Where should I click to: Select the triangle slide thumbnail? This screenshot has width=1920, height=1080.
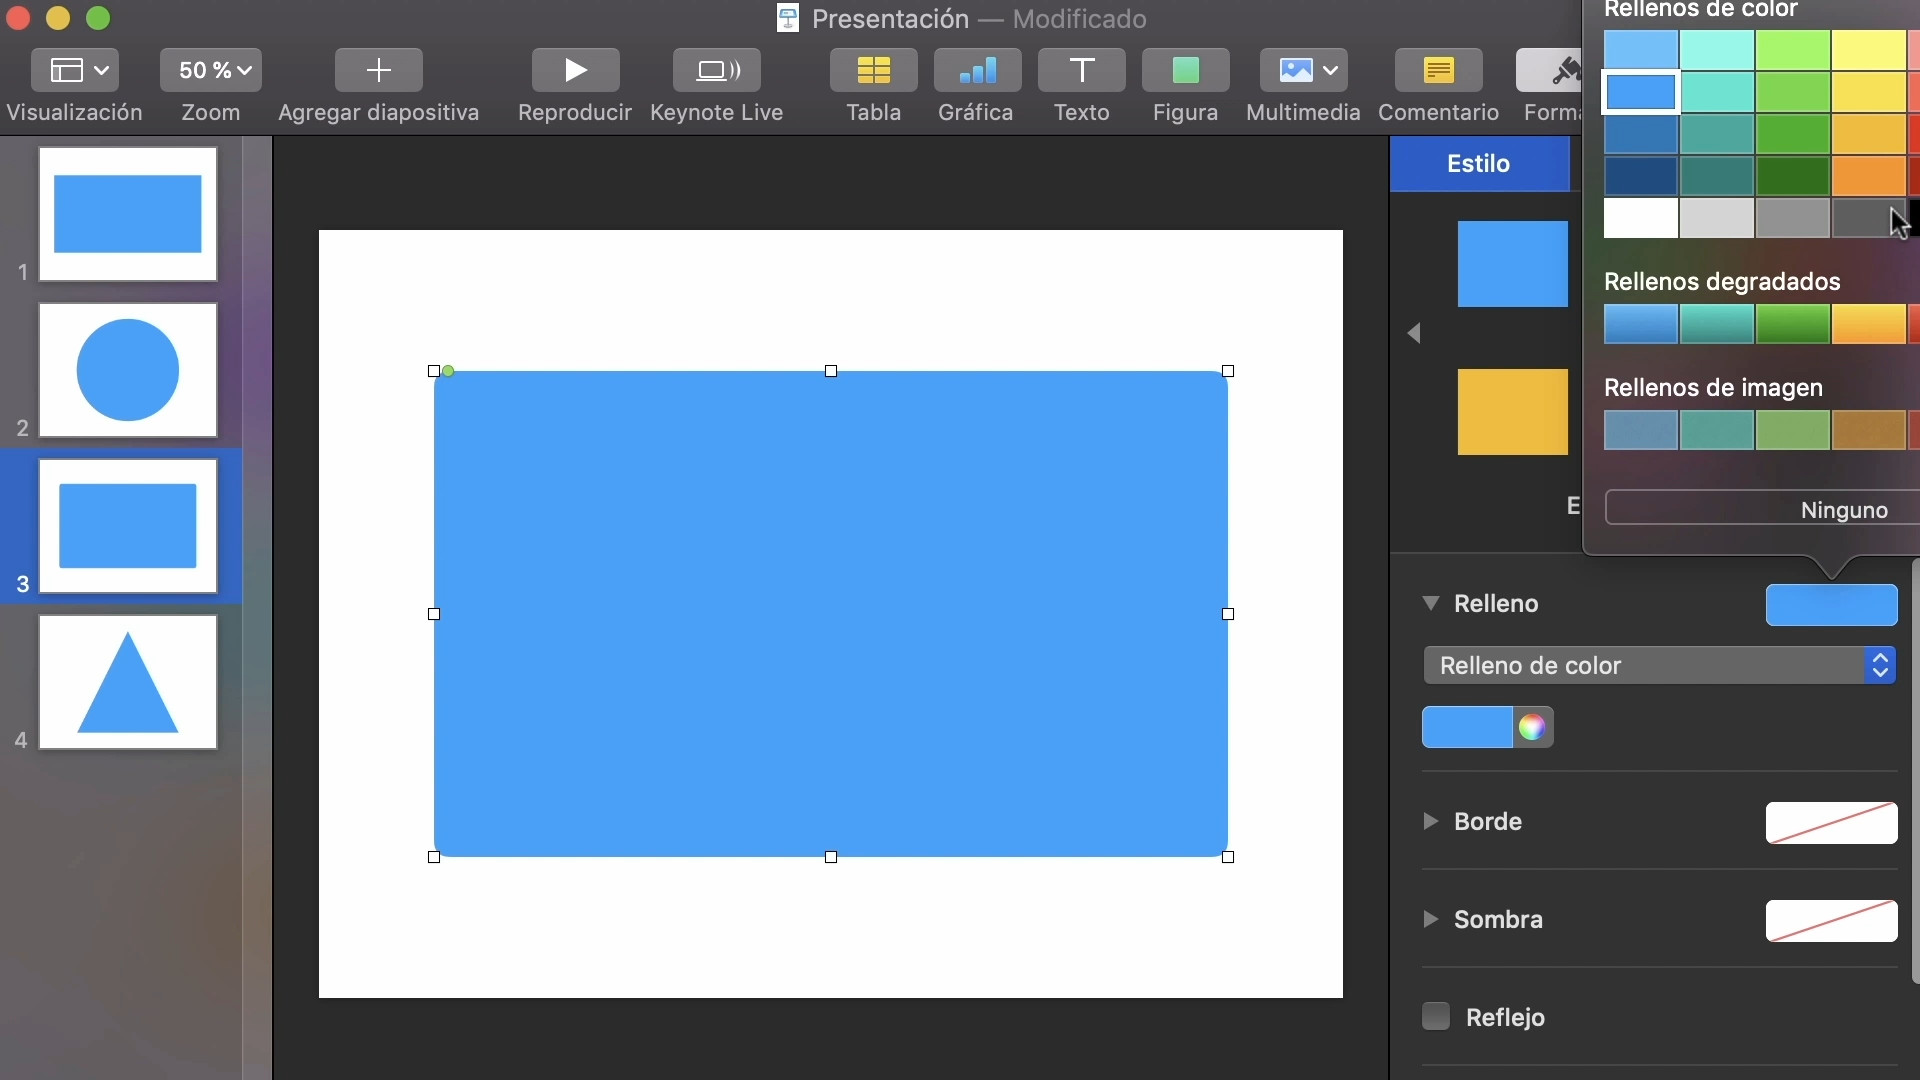click(x=128, y=683)
